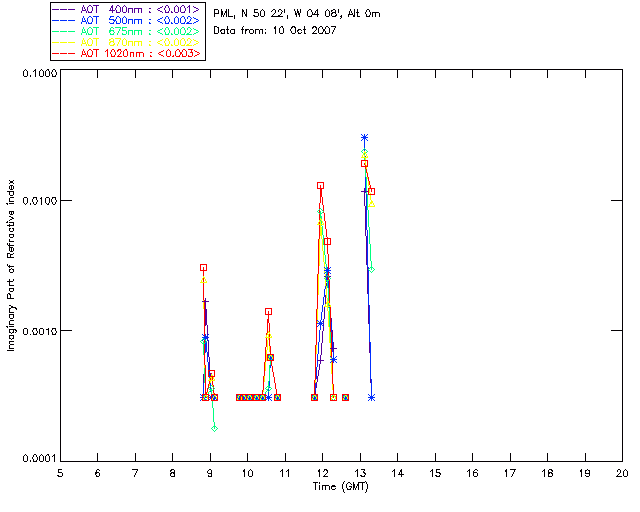Click the yellow dashed line legend swatch
The width and height of the screenshot is (640, 512).
(64, 42)
